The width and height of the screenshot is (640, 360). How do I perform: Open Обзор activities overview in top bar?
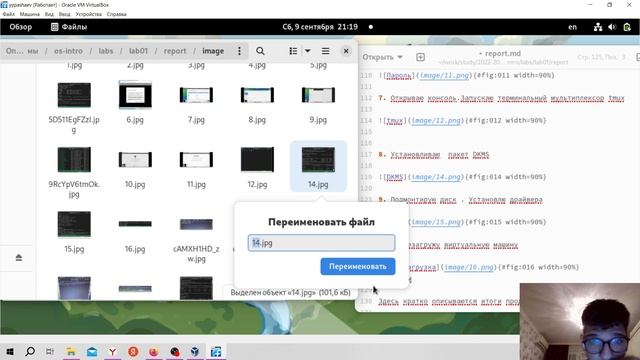click(x=20, y=27)
